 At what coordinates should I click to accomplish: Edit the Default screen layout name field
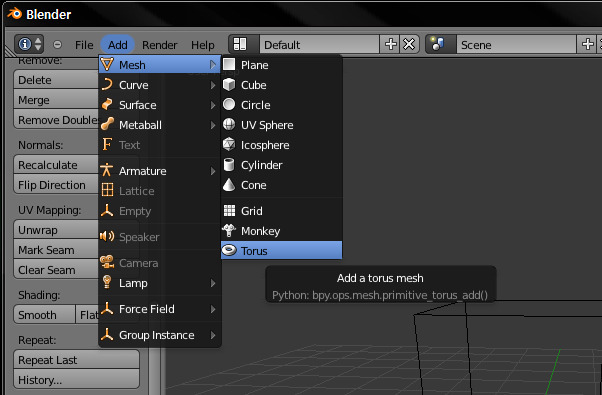click(x=319, y=45)
